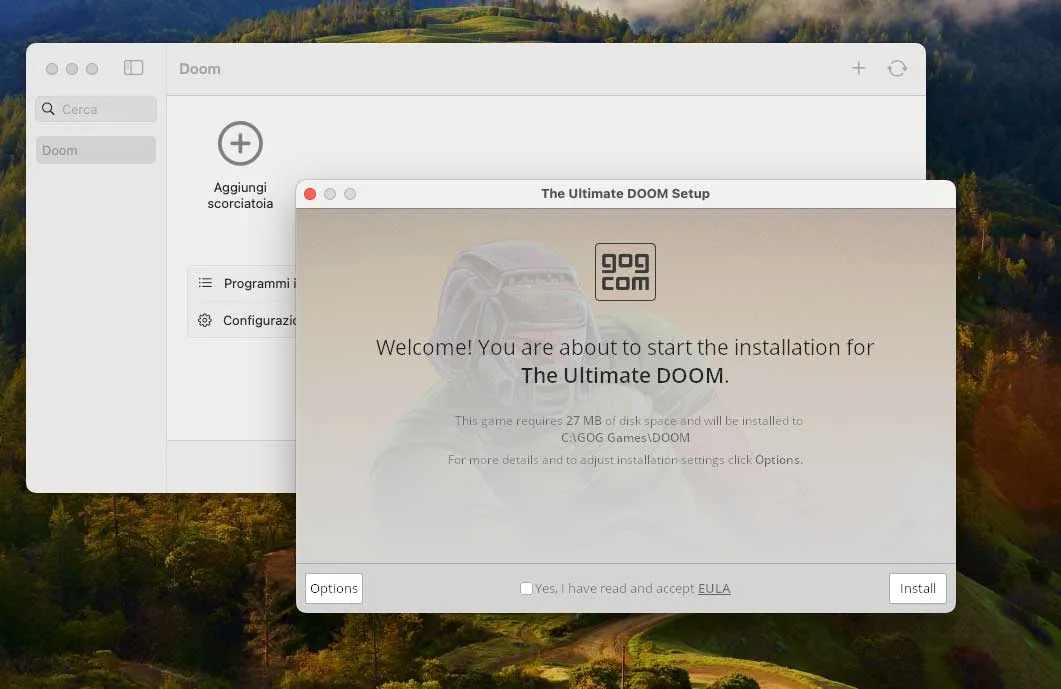The image size is (1061, 689).
Task: Click the Aggiungi scorciatoia label
Action: click(240, 195)
